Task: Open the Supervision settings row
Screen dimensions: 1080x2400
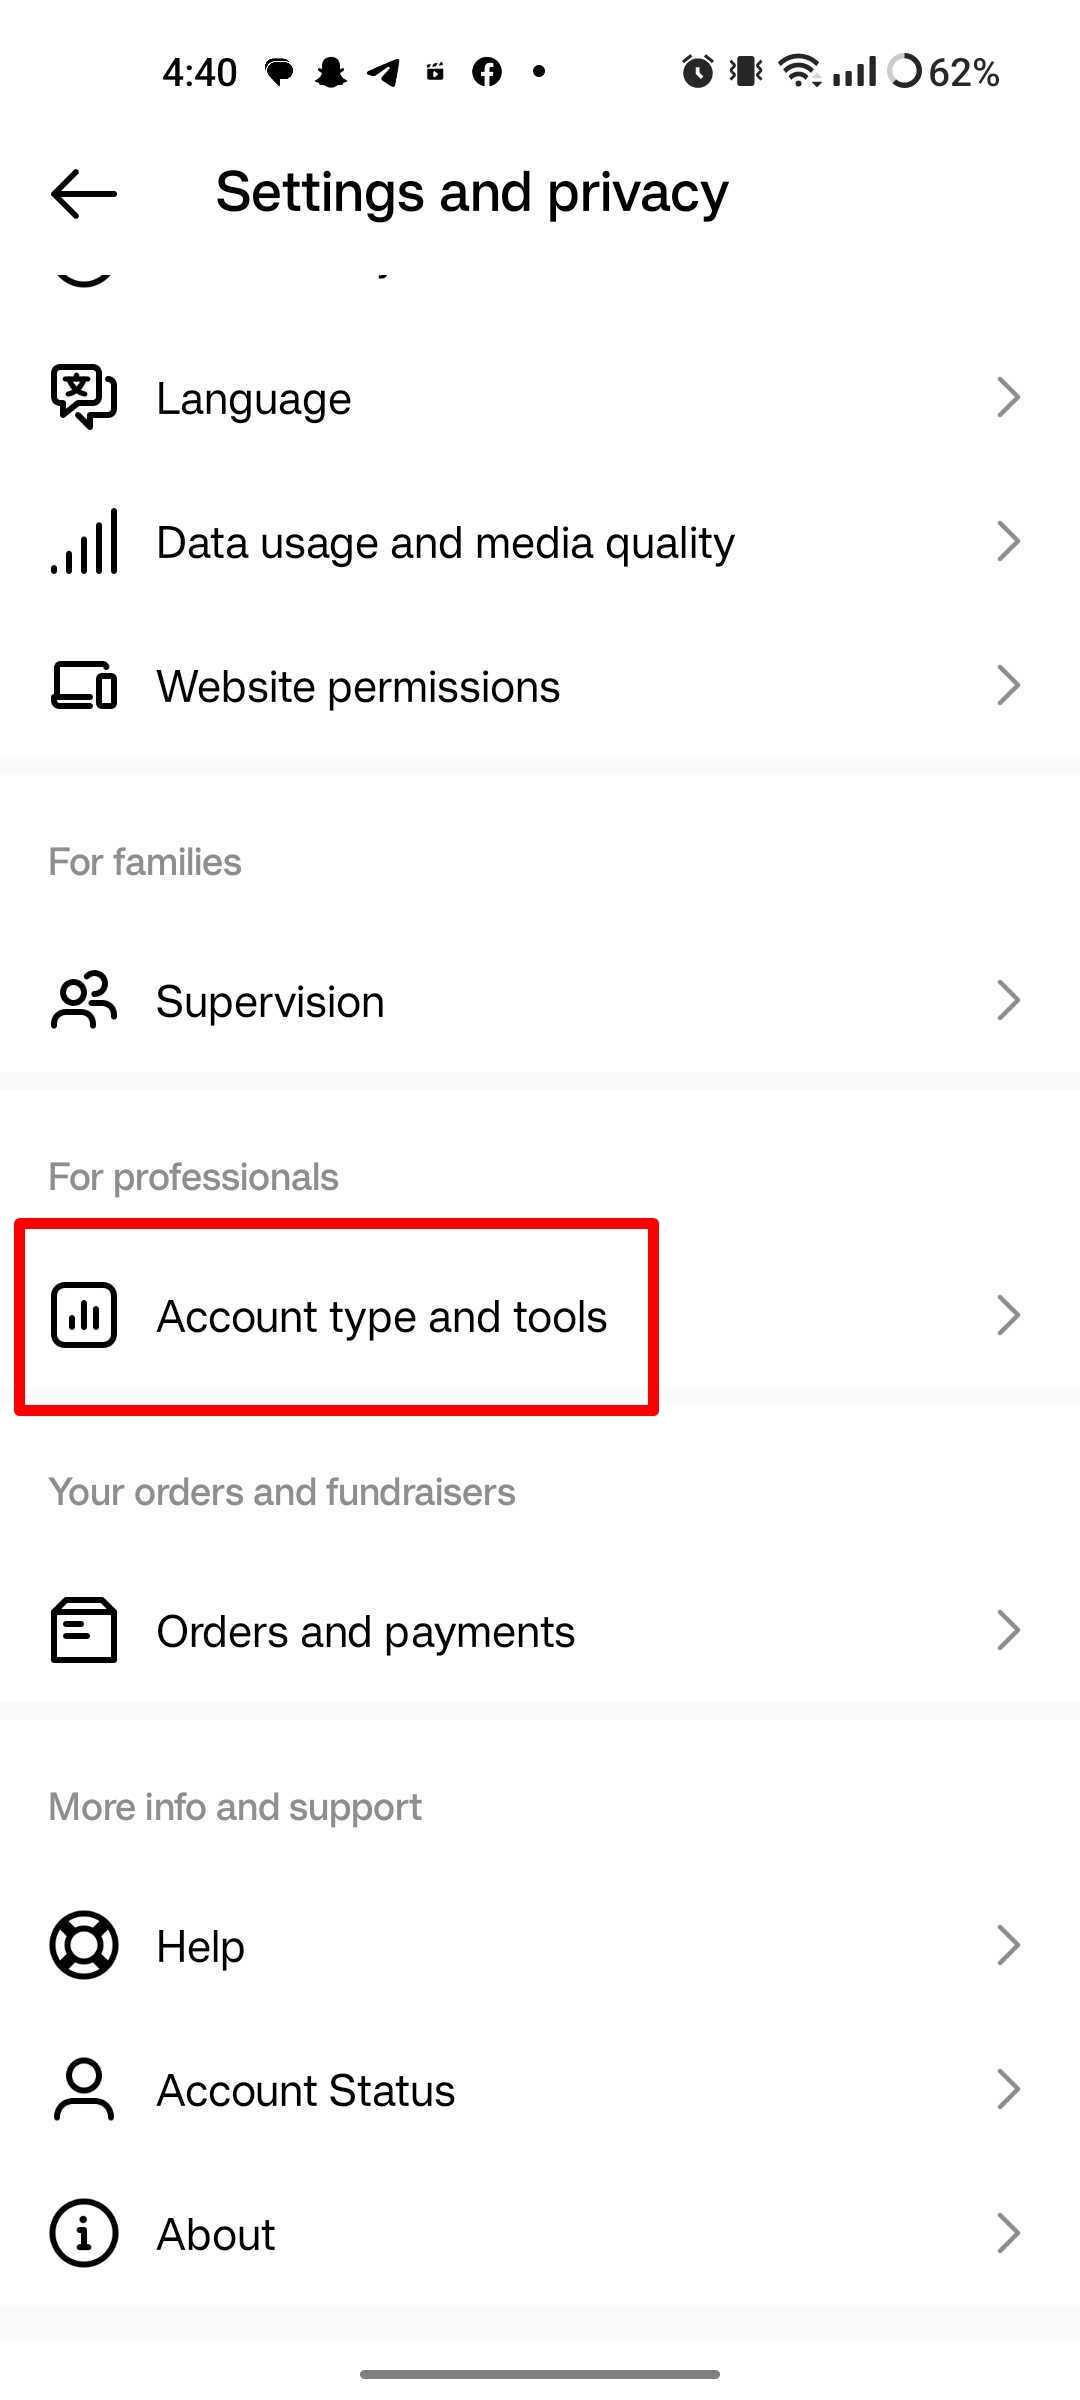Action: [540, 1000]
